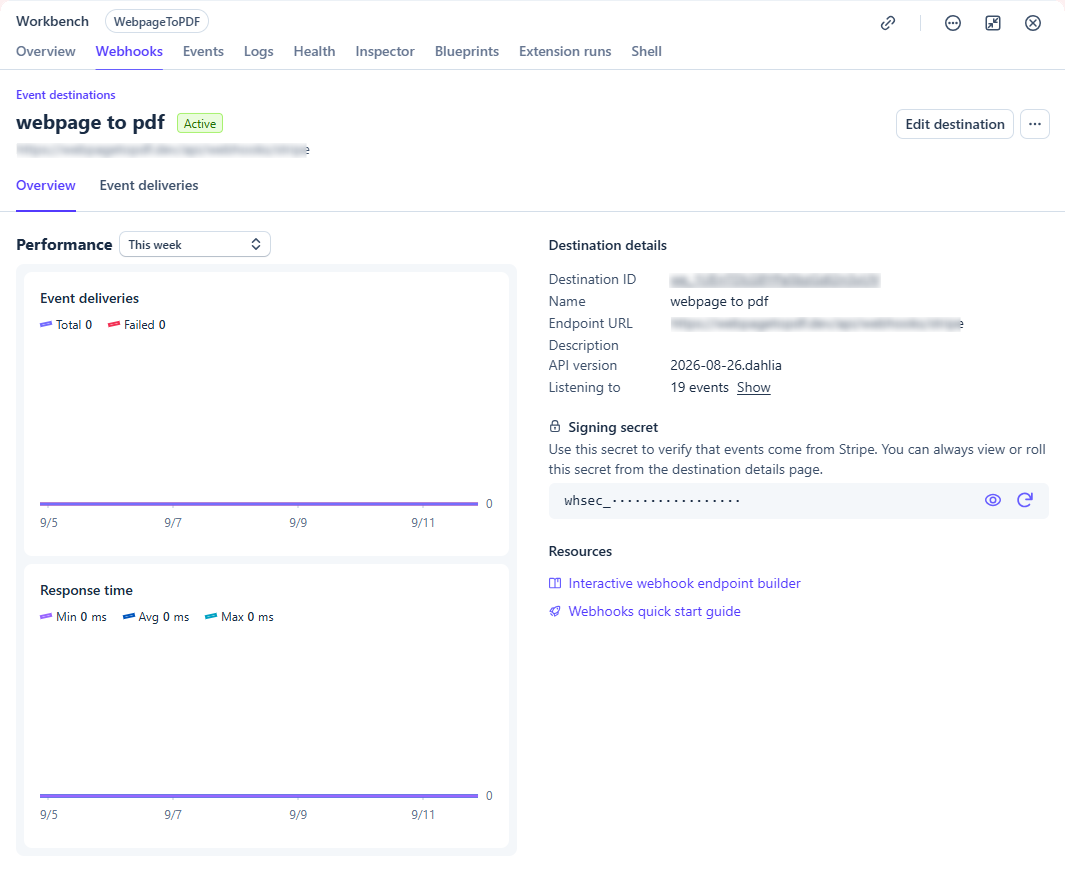Screen dimensions: 1065x880
Task: Go to Workbench Overview tab
Action: (x=46, y=52)
